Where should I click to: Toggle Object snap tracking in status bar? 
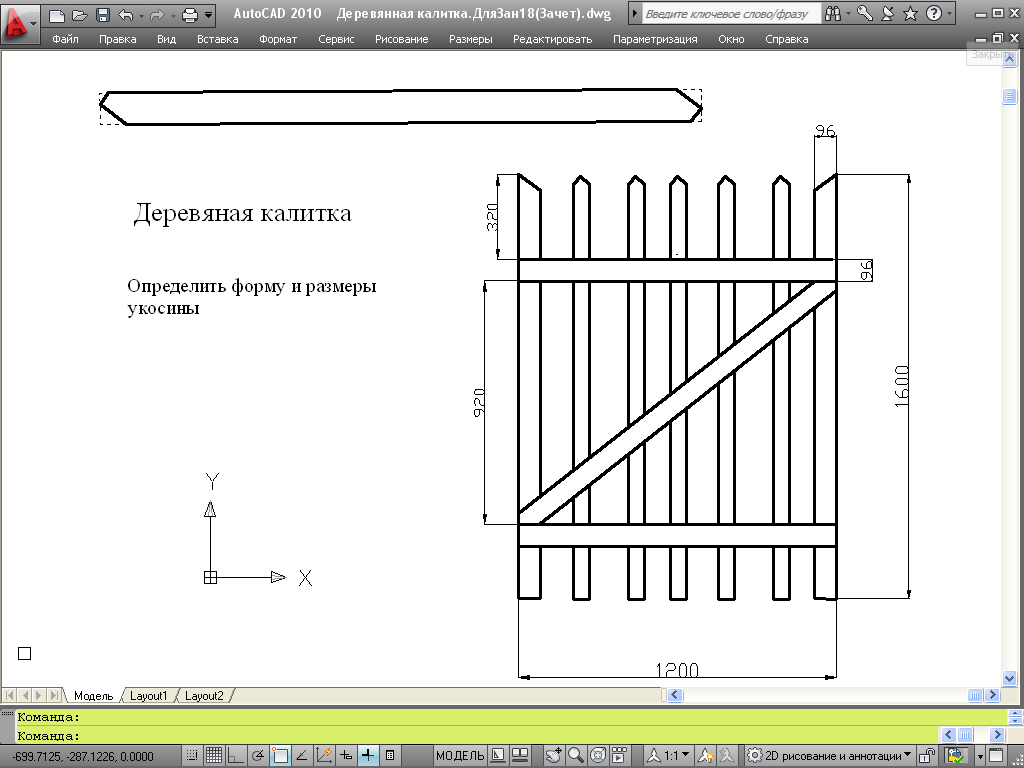coord(302,756)
